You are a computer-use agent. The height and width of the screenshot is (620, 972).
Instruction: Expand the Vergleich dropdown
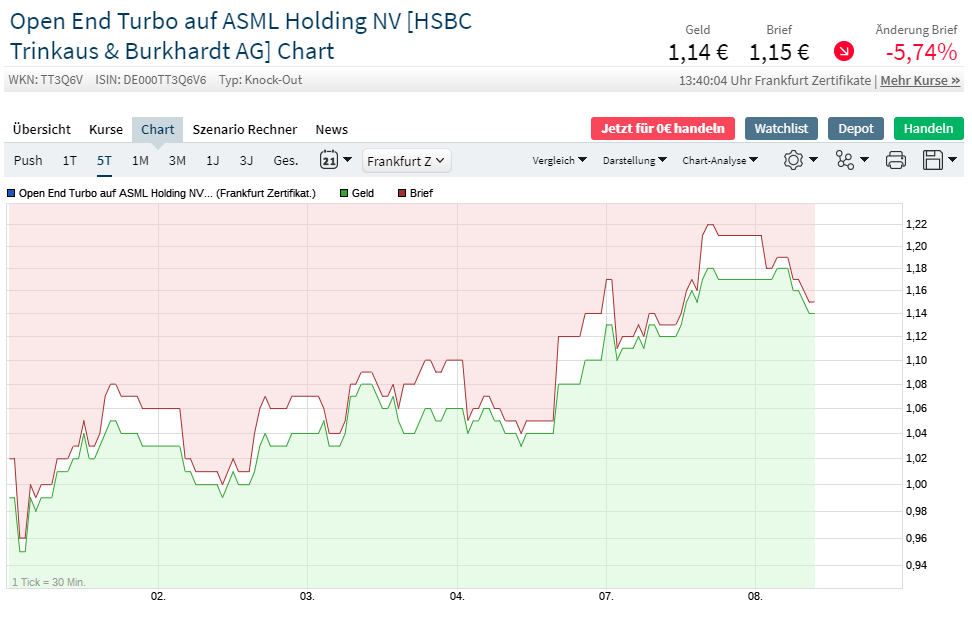coord(559,160)
